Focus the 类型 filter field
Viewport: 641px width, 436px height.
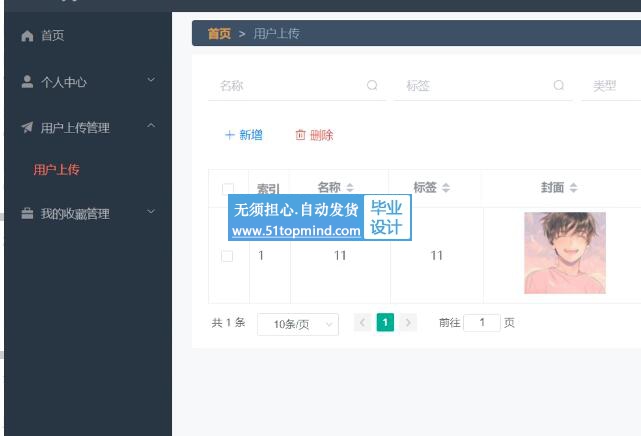611,85
